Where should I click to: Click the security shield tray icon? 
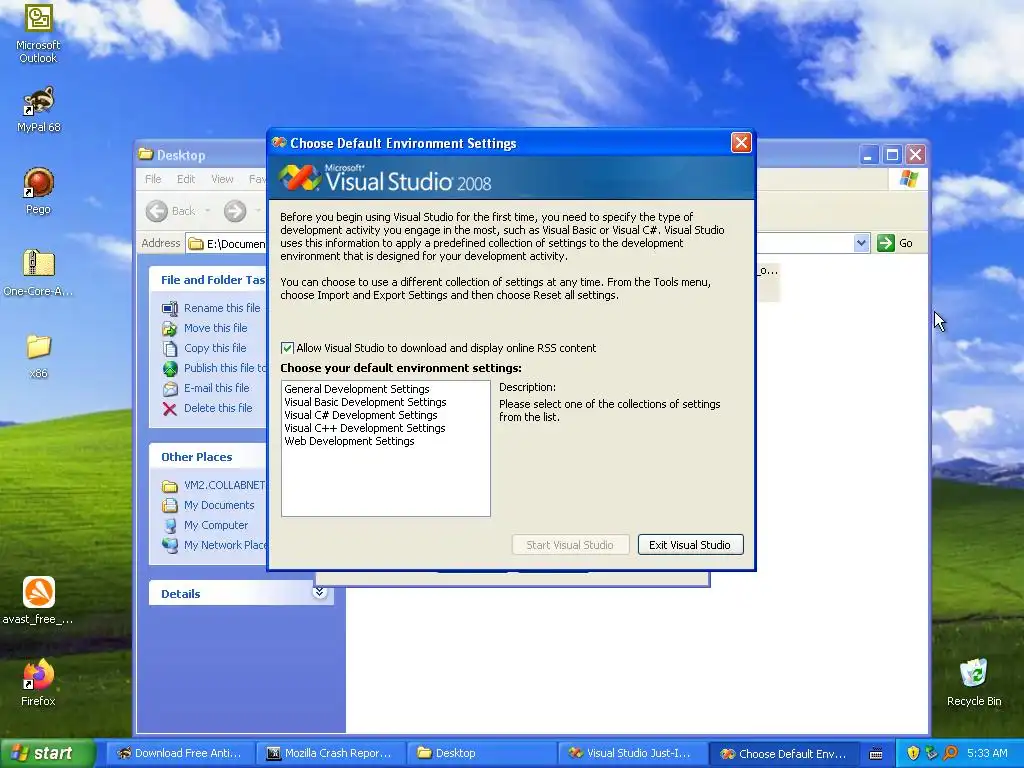click(912, 753)
